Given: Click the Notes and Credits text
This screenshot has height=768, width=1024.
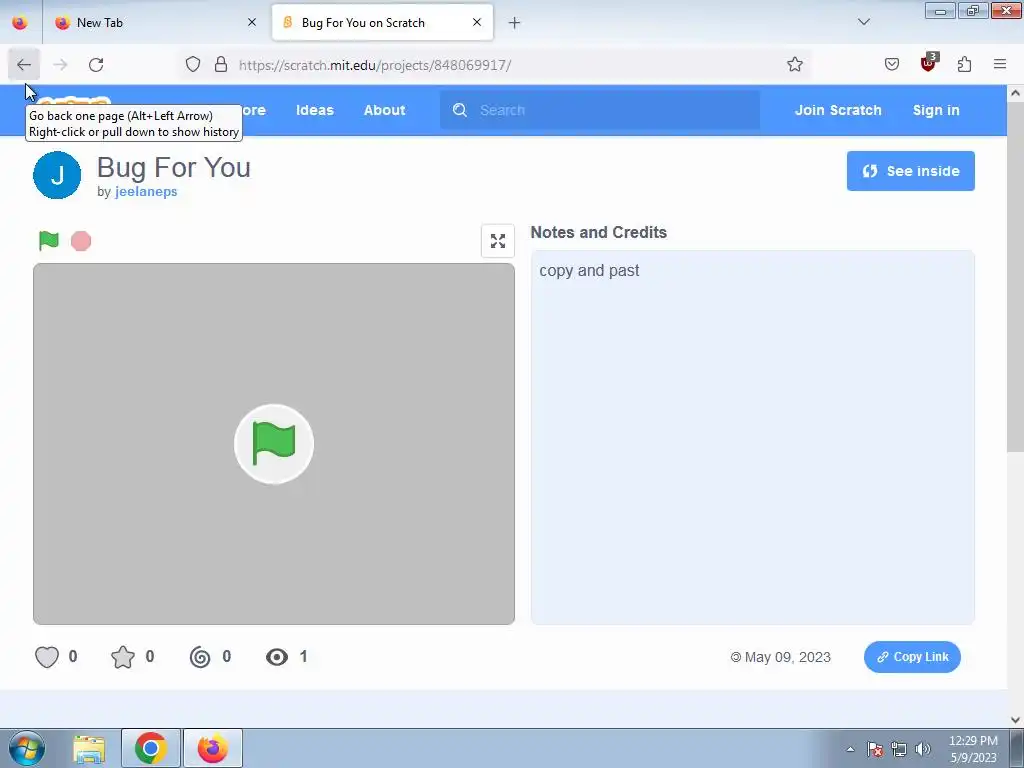Looking at the screenshot, I should (598, 232).
